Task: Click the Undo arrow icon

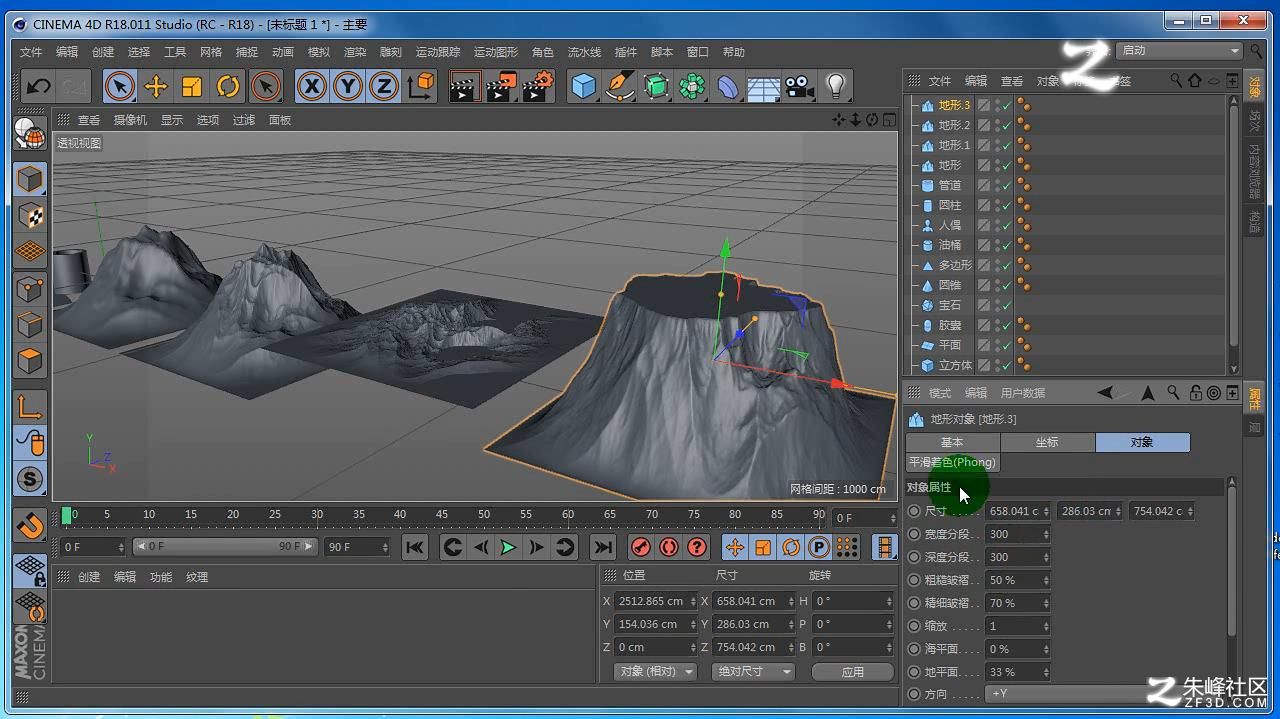Action: click(x=38, y=87)
